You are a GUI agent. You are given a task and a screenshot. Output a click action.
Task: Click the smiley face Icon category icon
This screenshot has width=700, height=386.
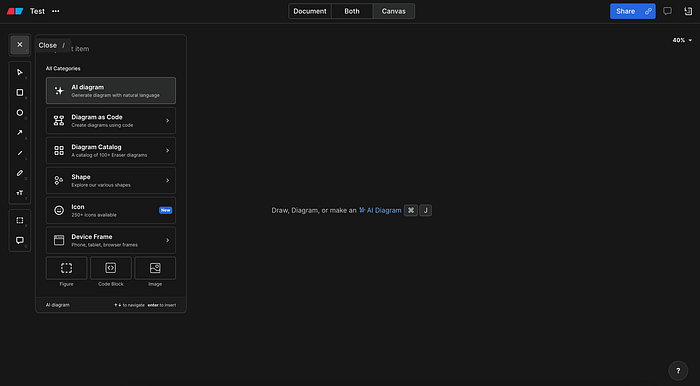[x=59, y=210]
